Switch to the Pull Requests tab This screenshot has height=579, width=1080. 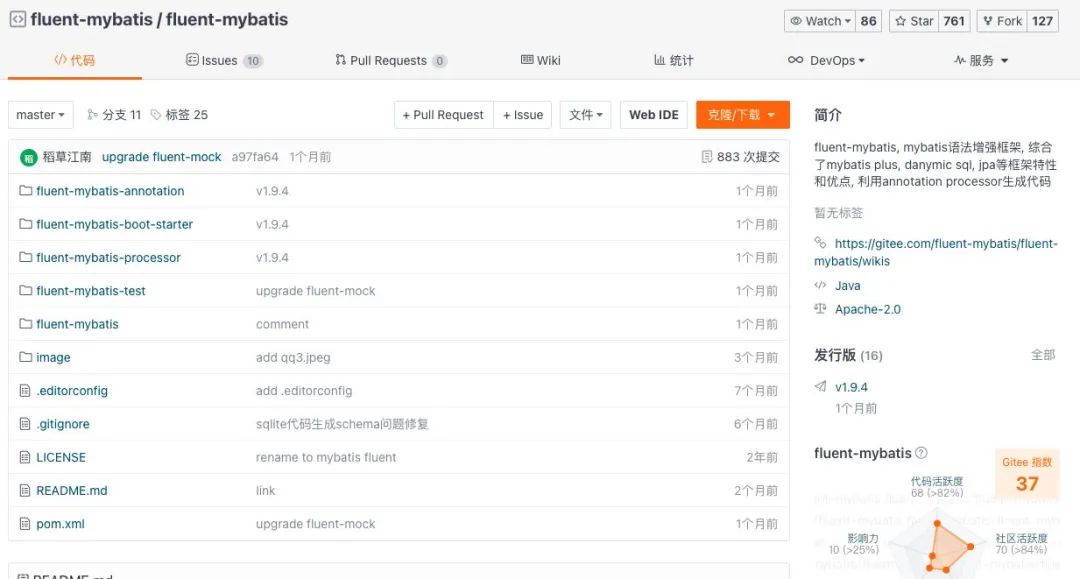pyautogui.click(x=391, y=61)
